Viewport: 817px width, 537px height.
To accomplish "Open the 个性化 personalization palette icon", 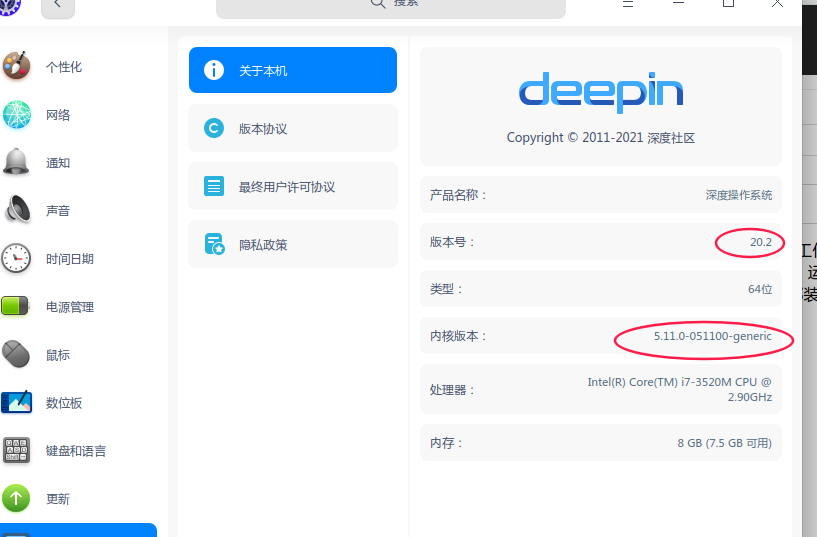I will [16, 66].
